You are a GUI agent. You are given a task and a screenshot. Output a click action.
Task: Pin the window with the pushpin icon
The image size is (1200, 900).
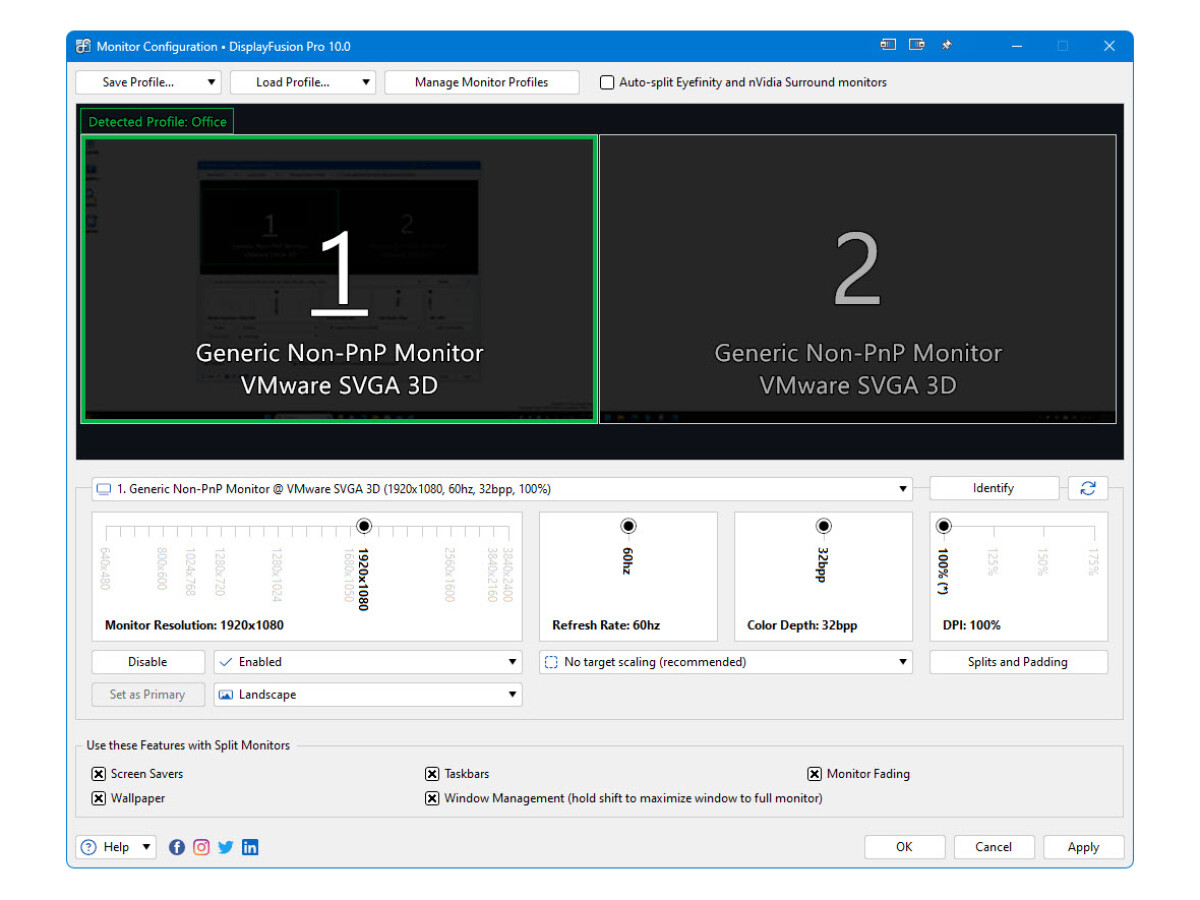click(946, 45)
